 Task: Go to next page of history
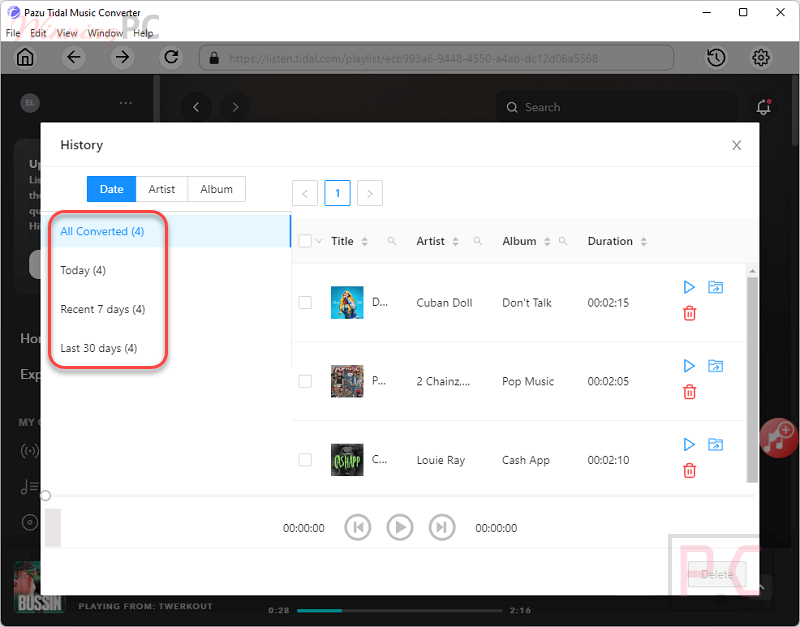click(x=370, y=193)
